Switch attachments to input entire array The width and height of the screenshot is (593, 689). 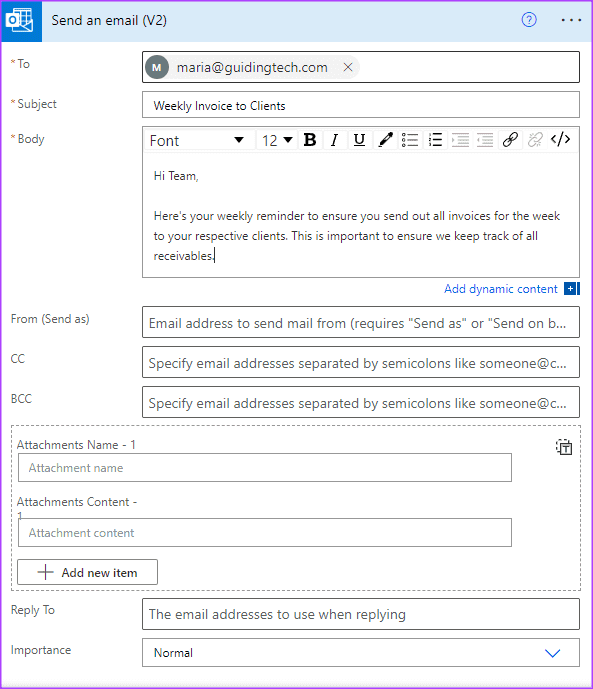(564, 447)
